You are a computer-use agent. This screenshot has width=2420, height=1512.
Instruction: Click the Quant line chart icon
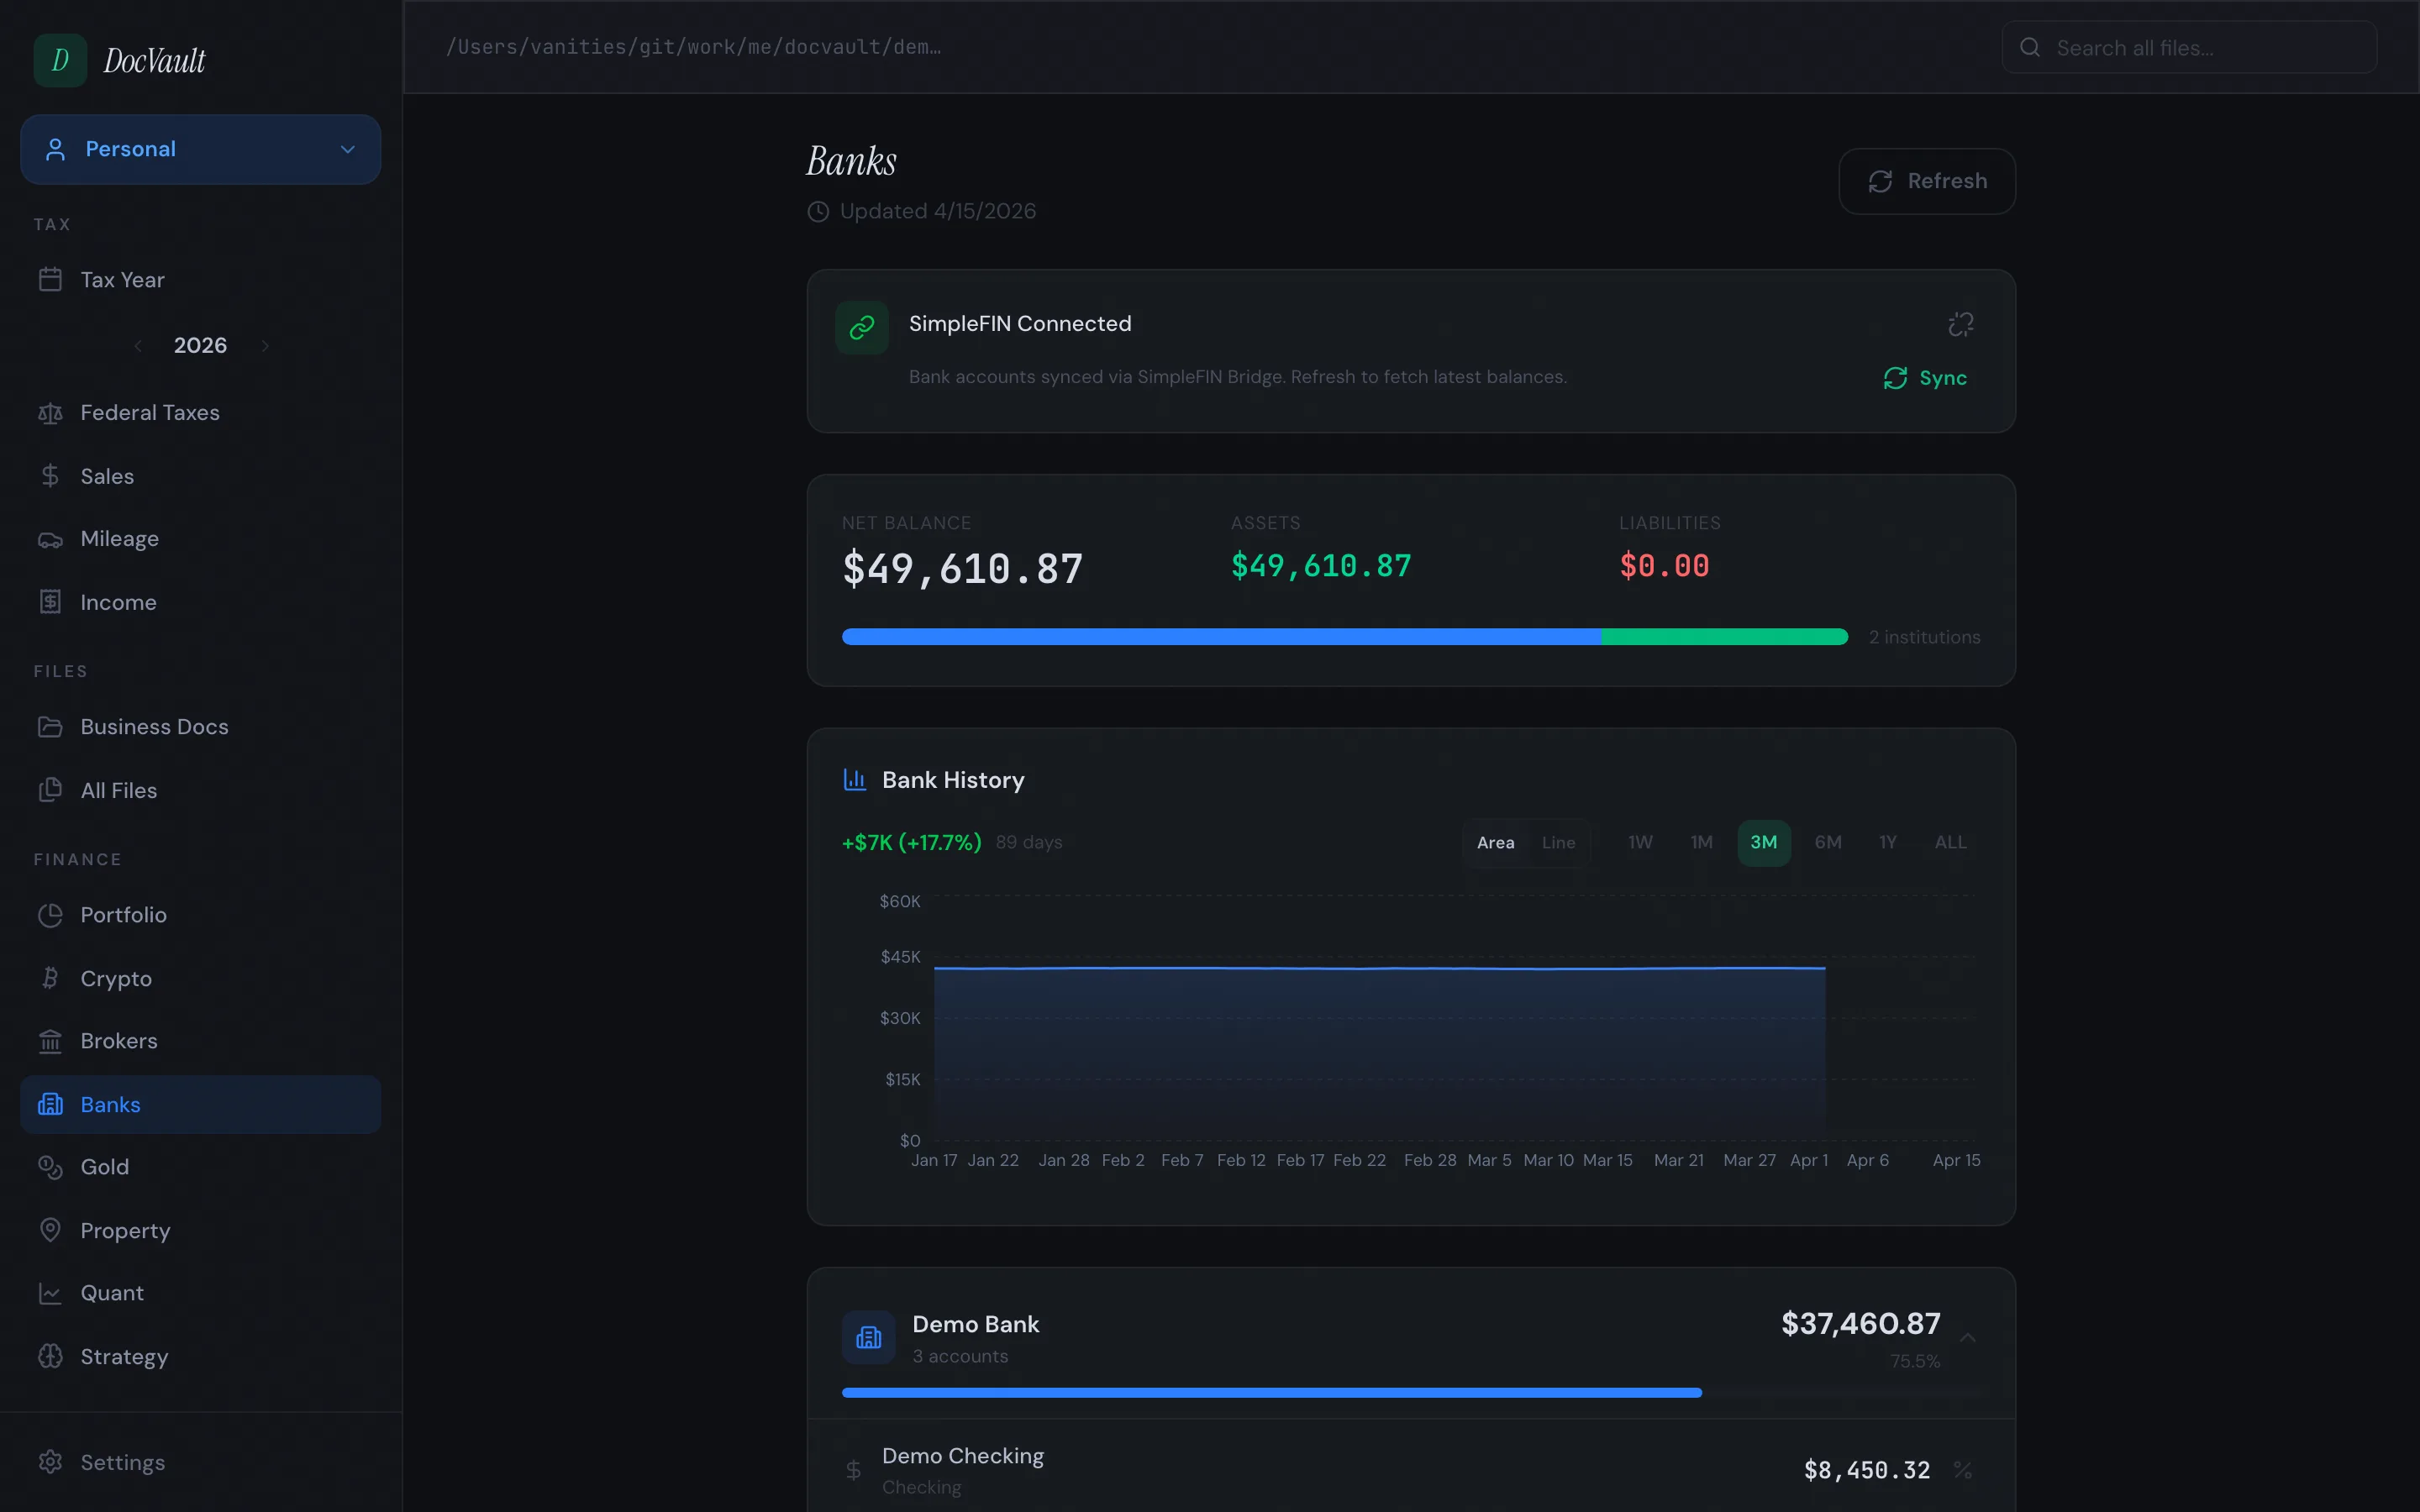coord(50,1293)
